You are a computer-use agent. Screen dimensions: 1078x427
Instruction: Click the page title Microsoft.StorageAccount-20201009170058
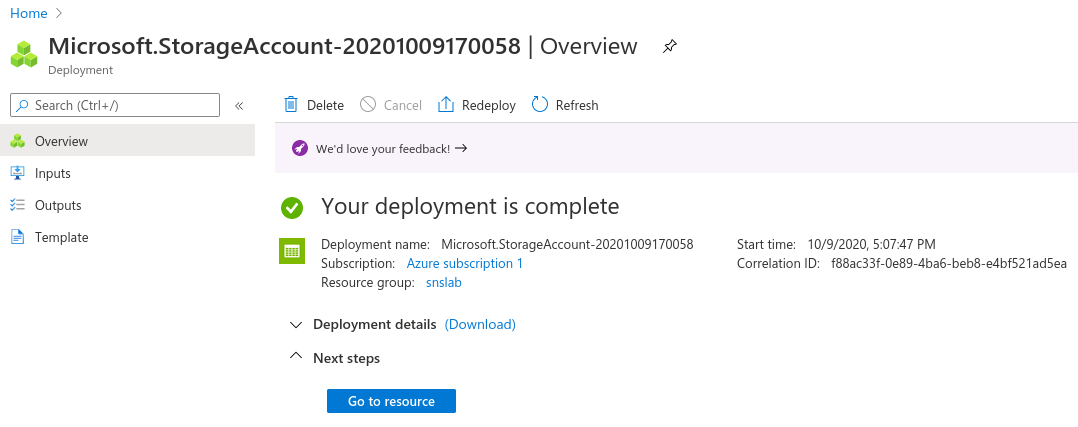[x=285, y=46]
